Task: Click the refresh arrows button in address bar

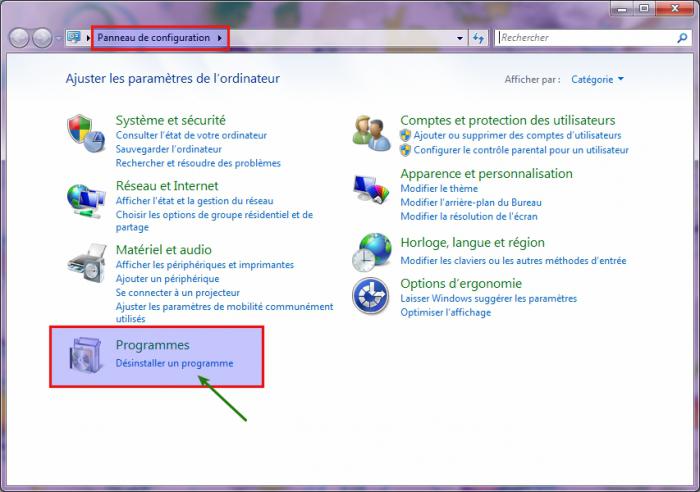Action: click(x=479, y=38)
